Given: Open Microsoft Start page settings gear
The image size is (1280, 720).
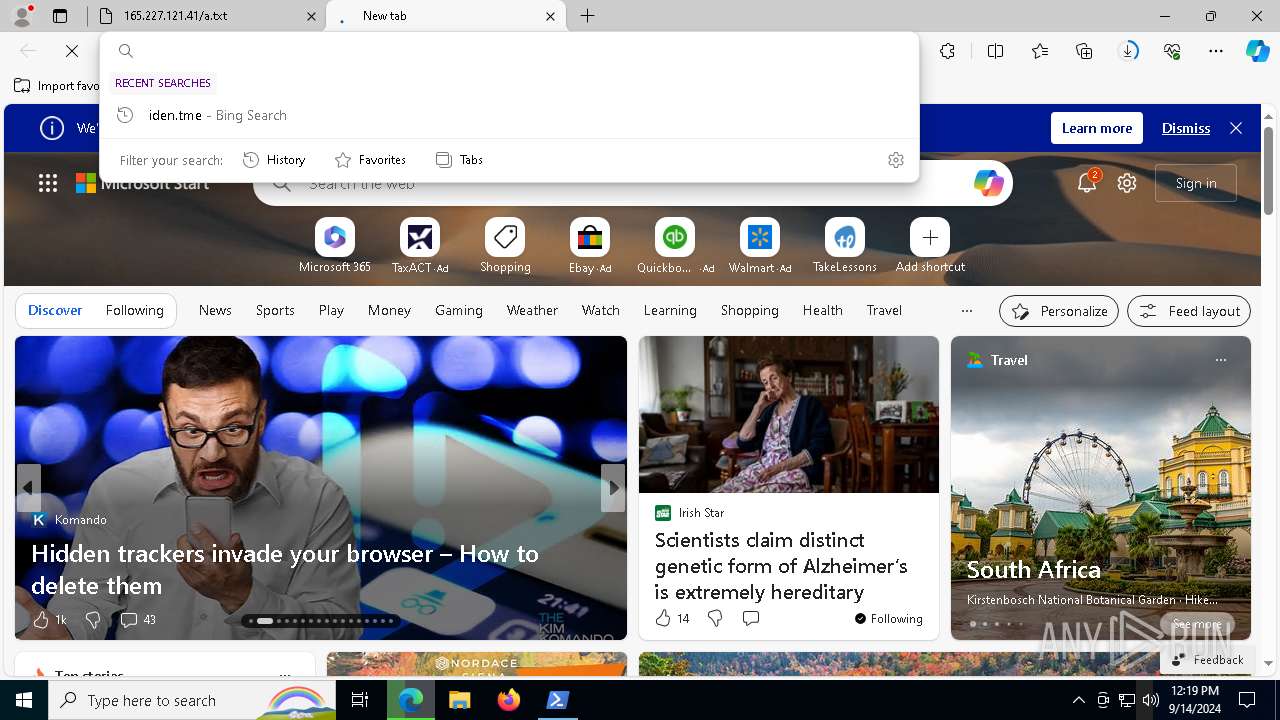Looking at the screenshot, I should coord(1127,183).
